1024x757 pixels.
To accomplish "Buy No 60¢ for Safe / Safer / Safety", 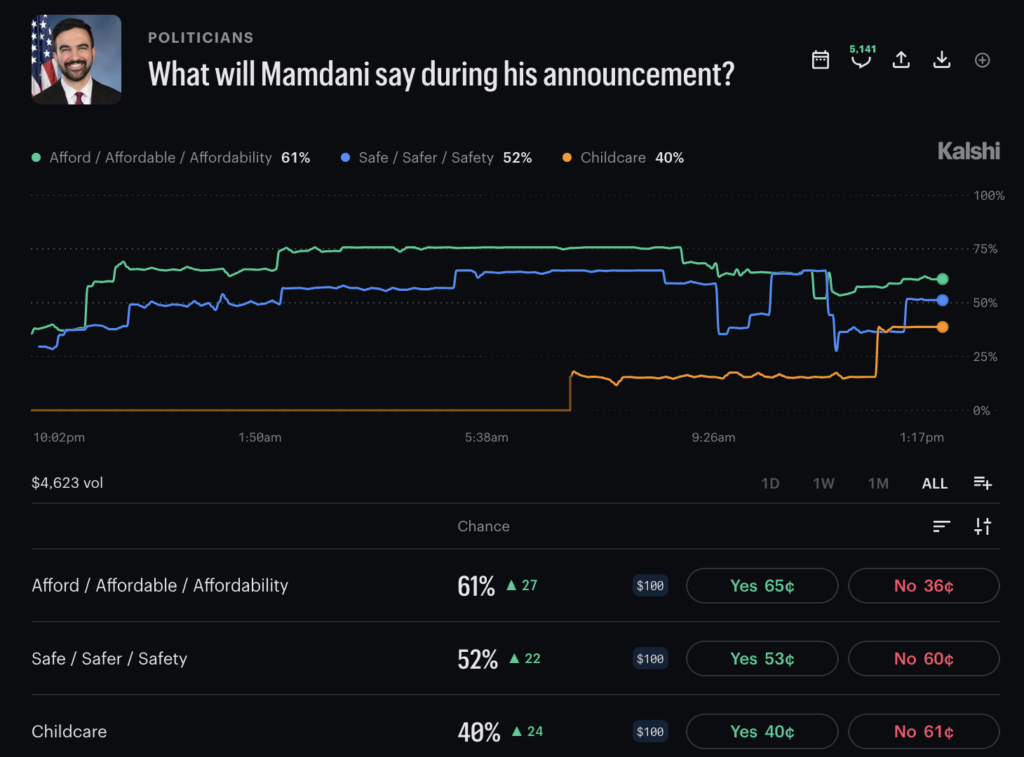I will 923,658.
